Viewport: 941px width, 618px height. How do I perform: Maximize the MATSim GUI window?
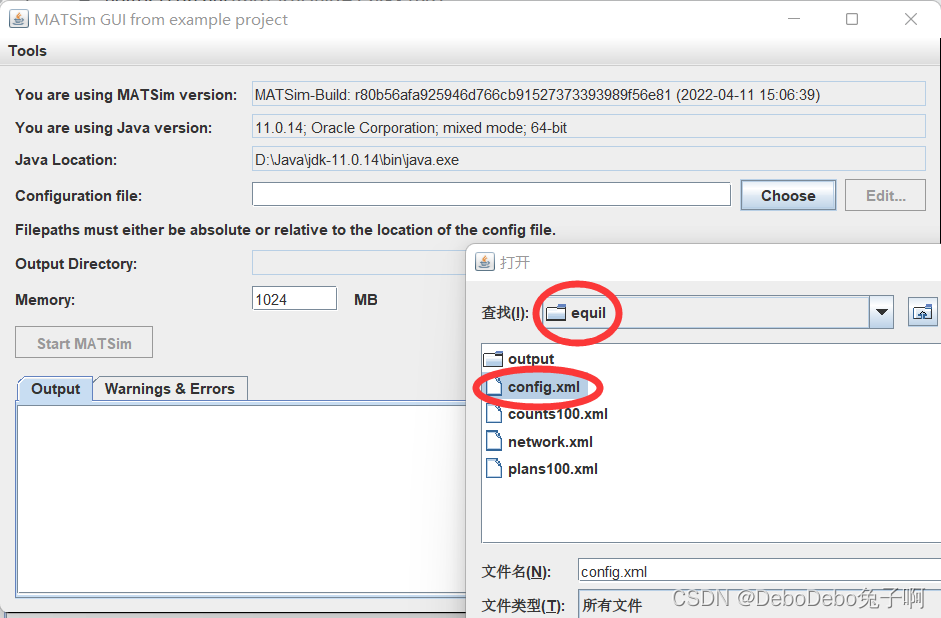click(852, 19)
